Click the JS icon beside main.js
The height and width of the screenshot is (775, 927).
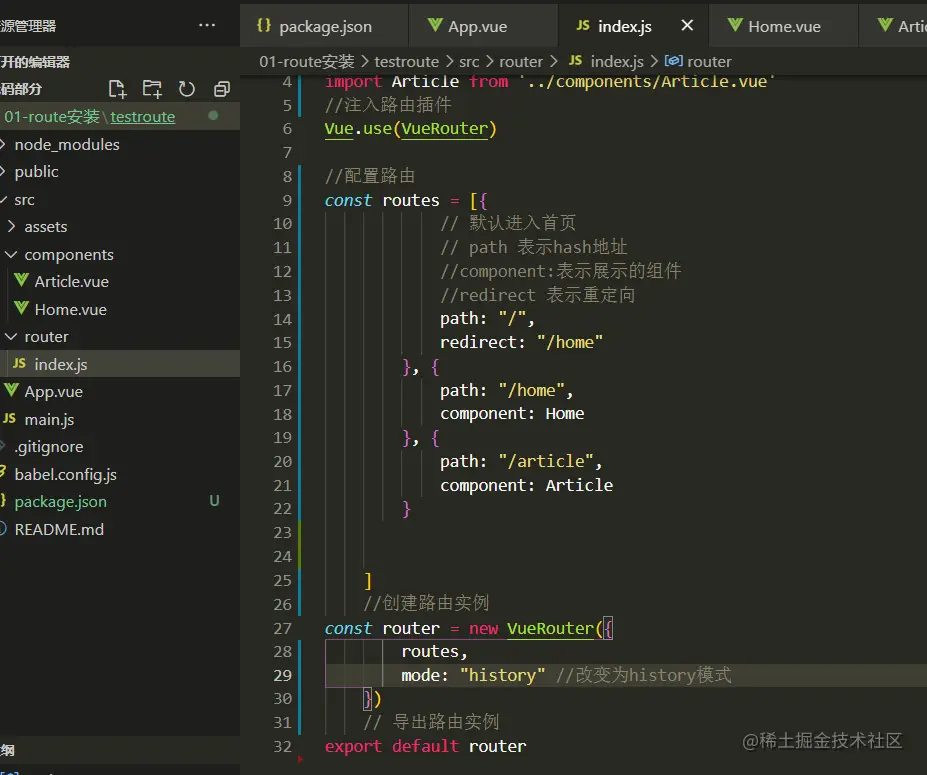9,419
